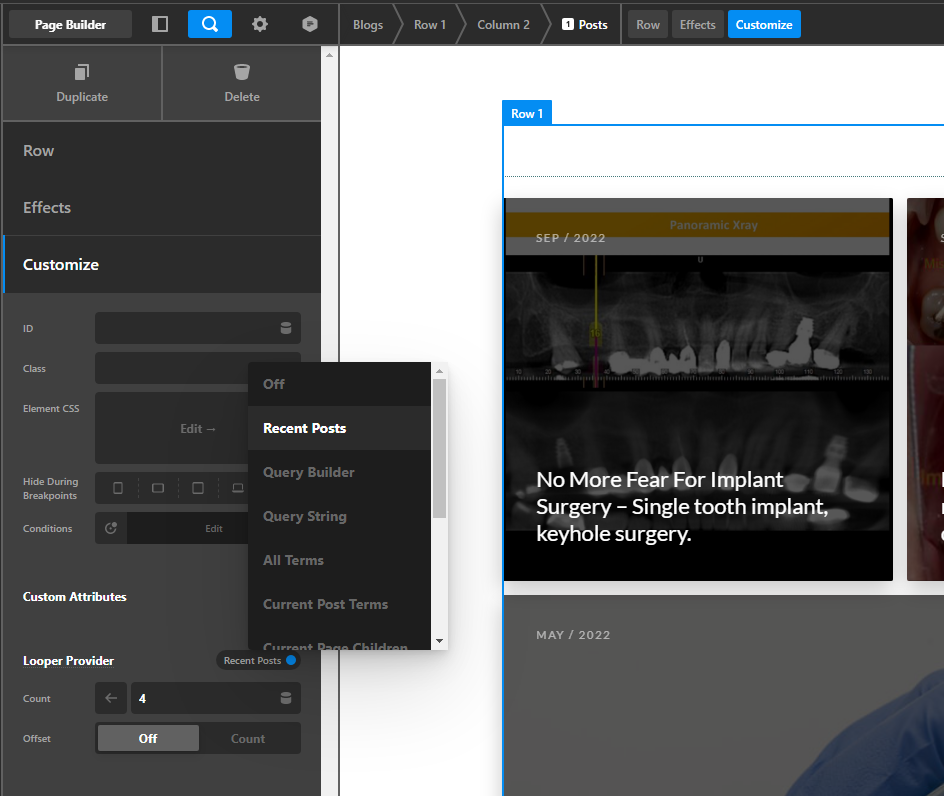Click the database icon in the ID field
Image resolution: width=944 pixels, height=796 pixels.
point(286,328)
